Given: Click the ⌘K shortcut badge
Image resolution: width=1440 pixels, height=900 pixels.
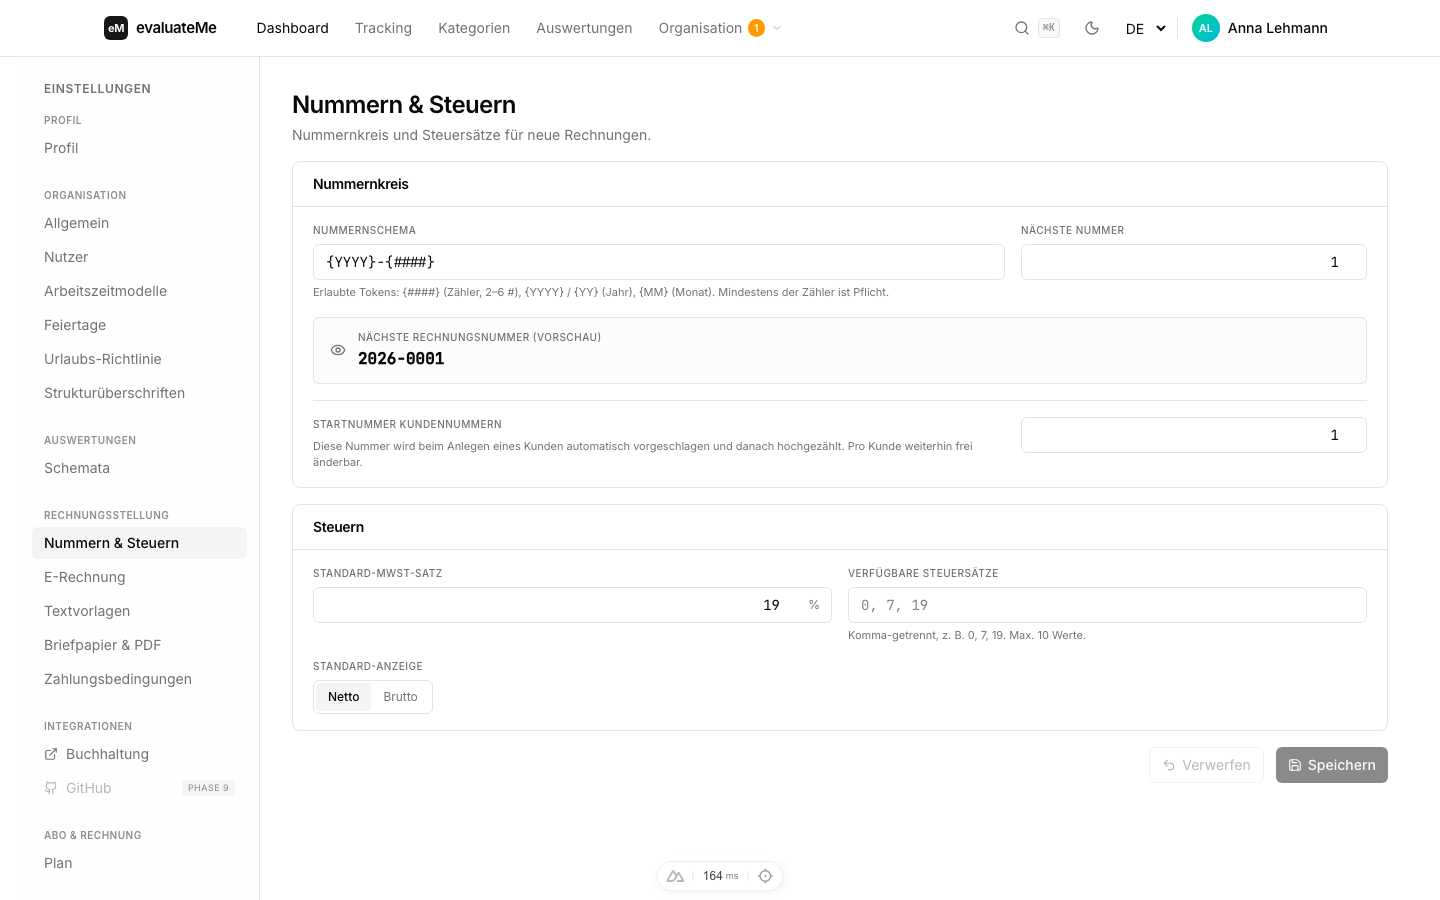Looking at the screenshot, I should point(1048,28).
